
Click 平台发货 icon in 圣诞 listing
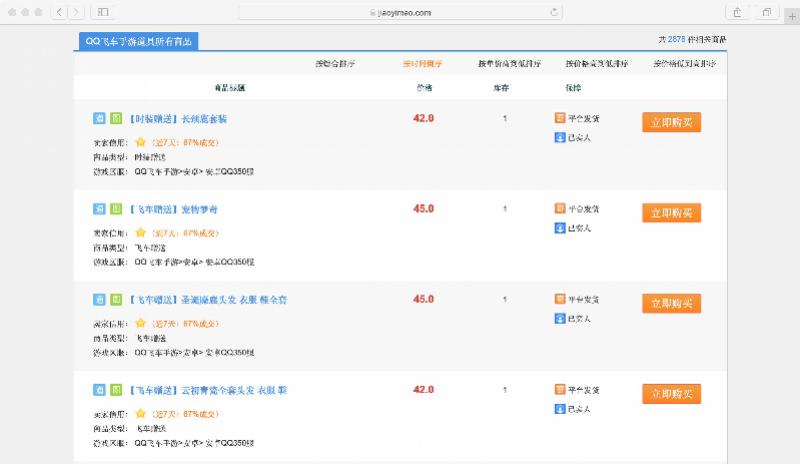560,299
